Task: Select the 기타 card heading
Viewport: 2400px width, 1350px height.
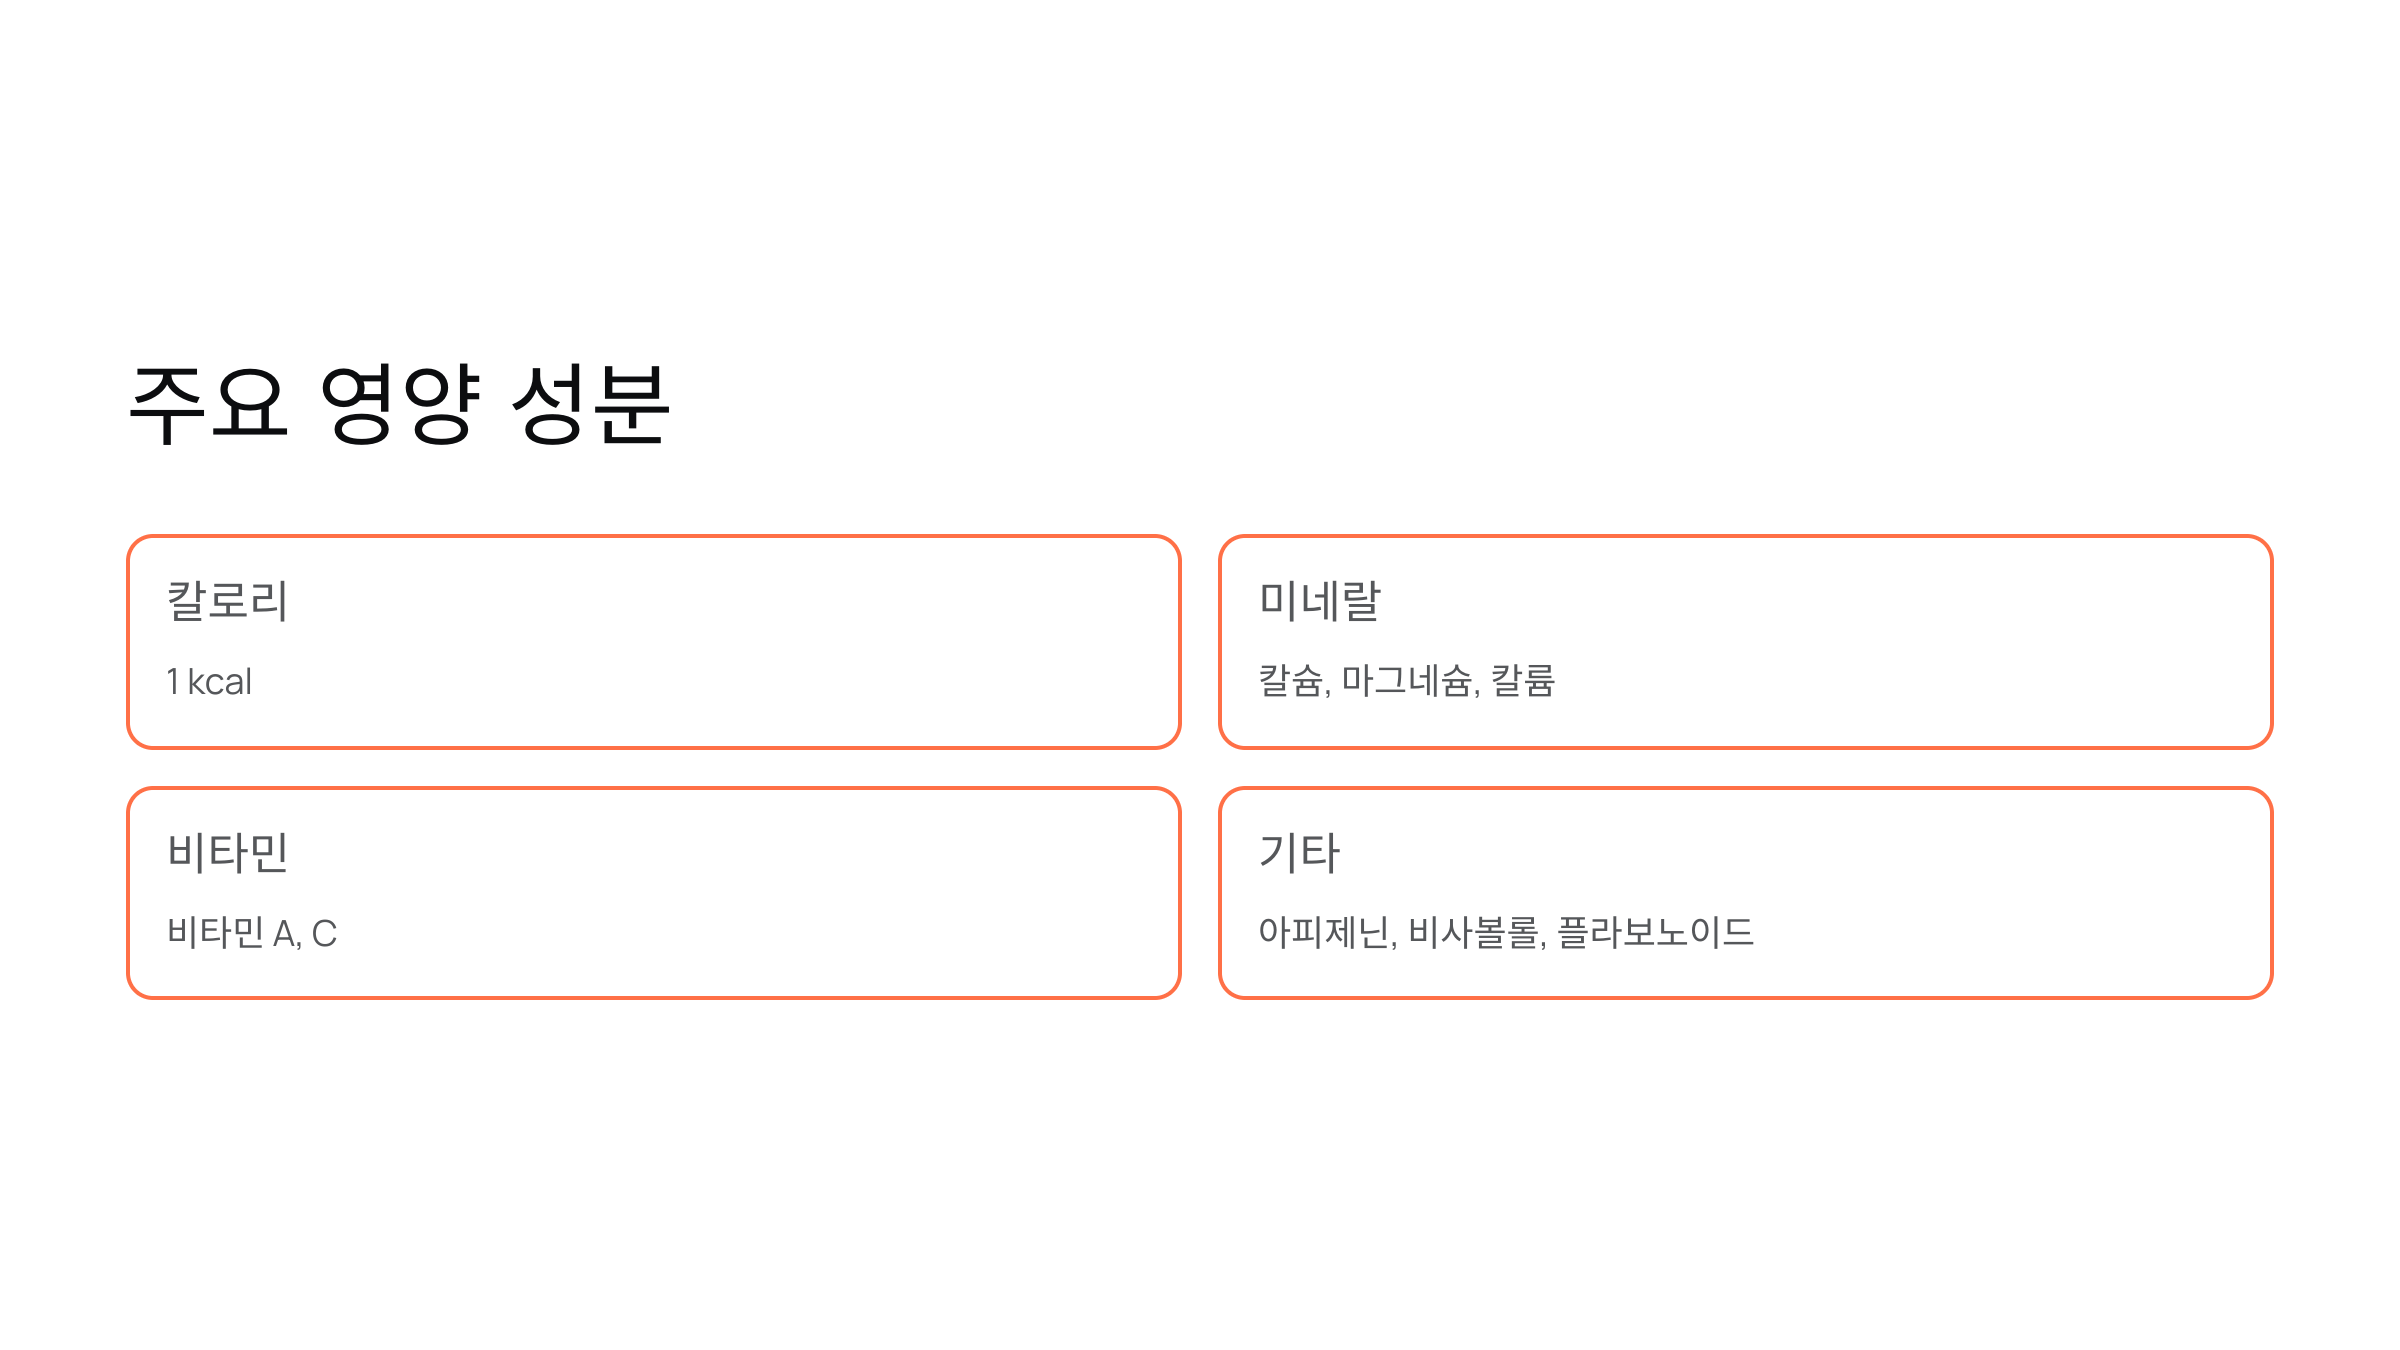Action: (1299, 853)
